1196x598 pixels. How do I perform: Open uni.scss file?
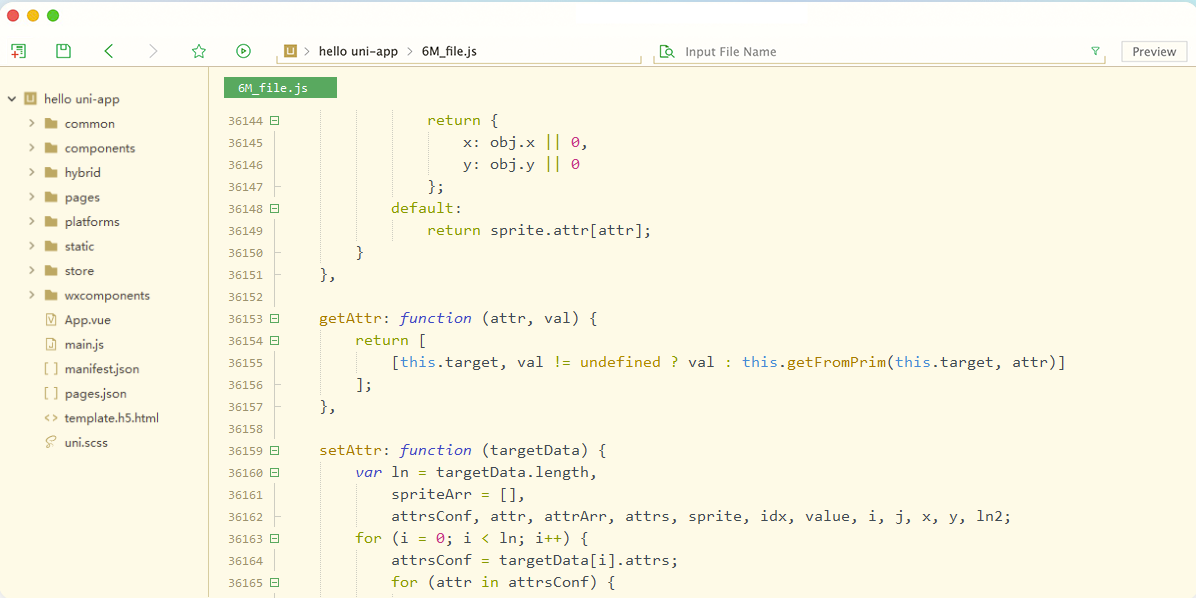[x=86, y=442]
